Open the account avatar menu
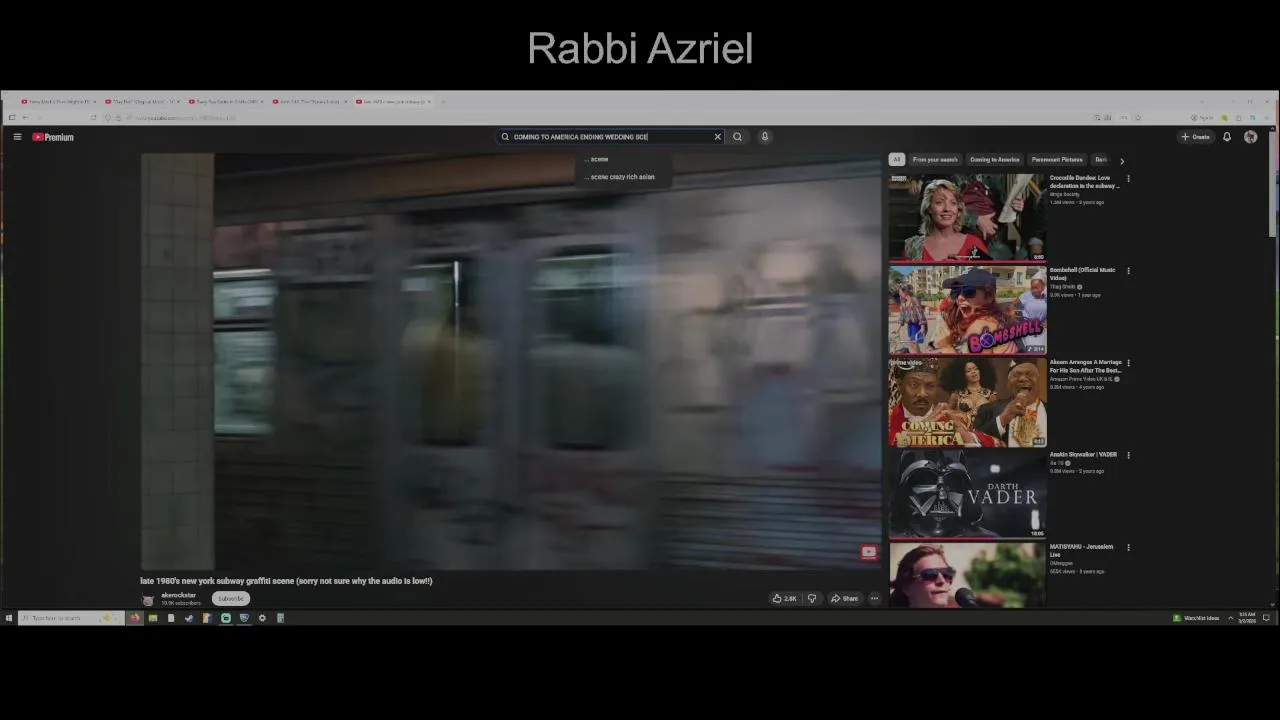1280x720 pixels. [1250, 137]
